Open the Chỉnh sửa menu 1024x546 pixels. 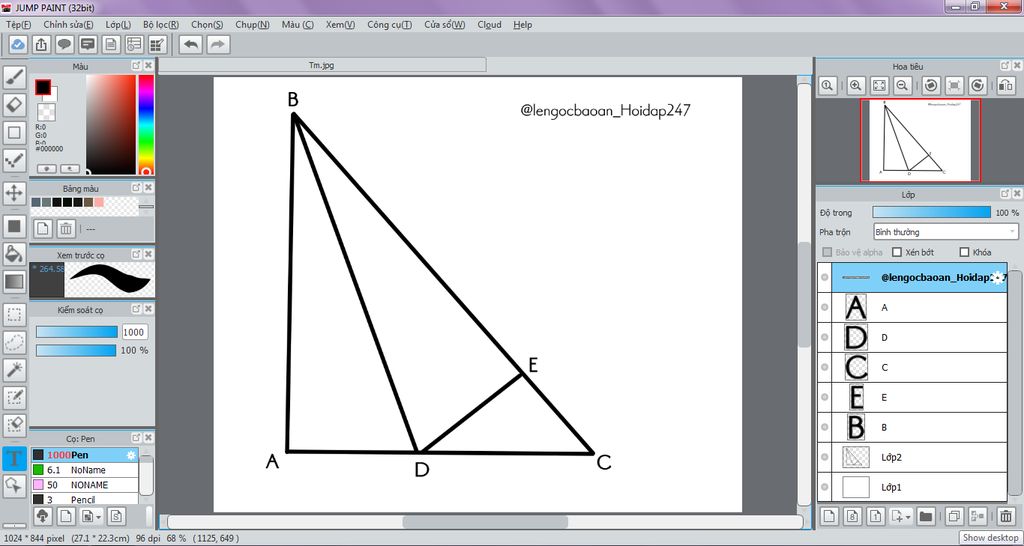coord(68,25)
